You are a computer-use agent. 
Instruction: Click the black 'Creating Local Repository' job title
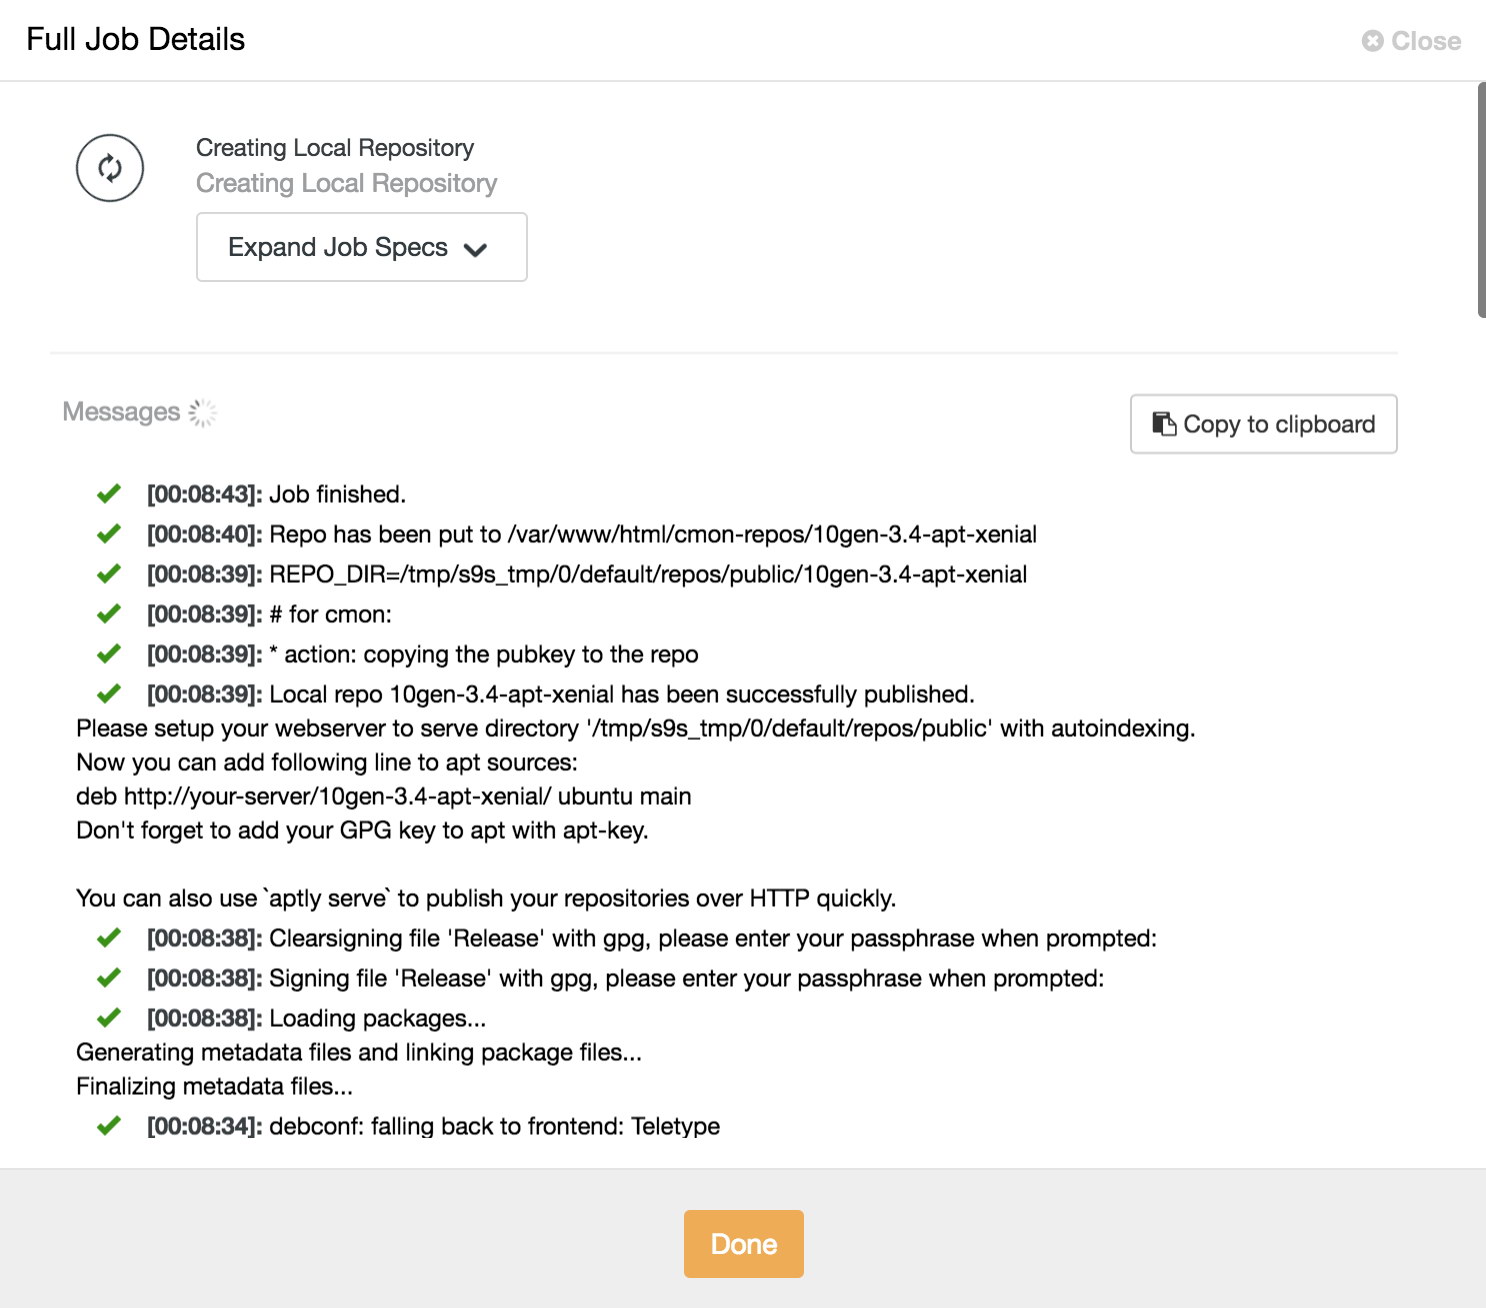click(x=335, y=148)
